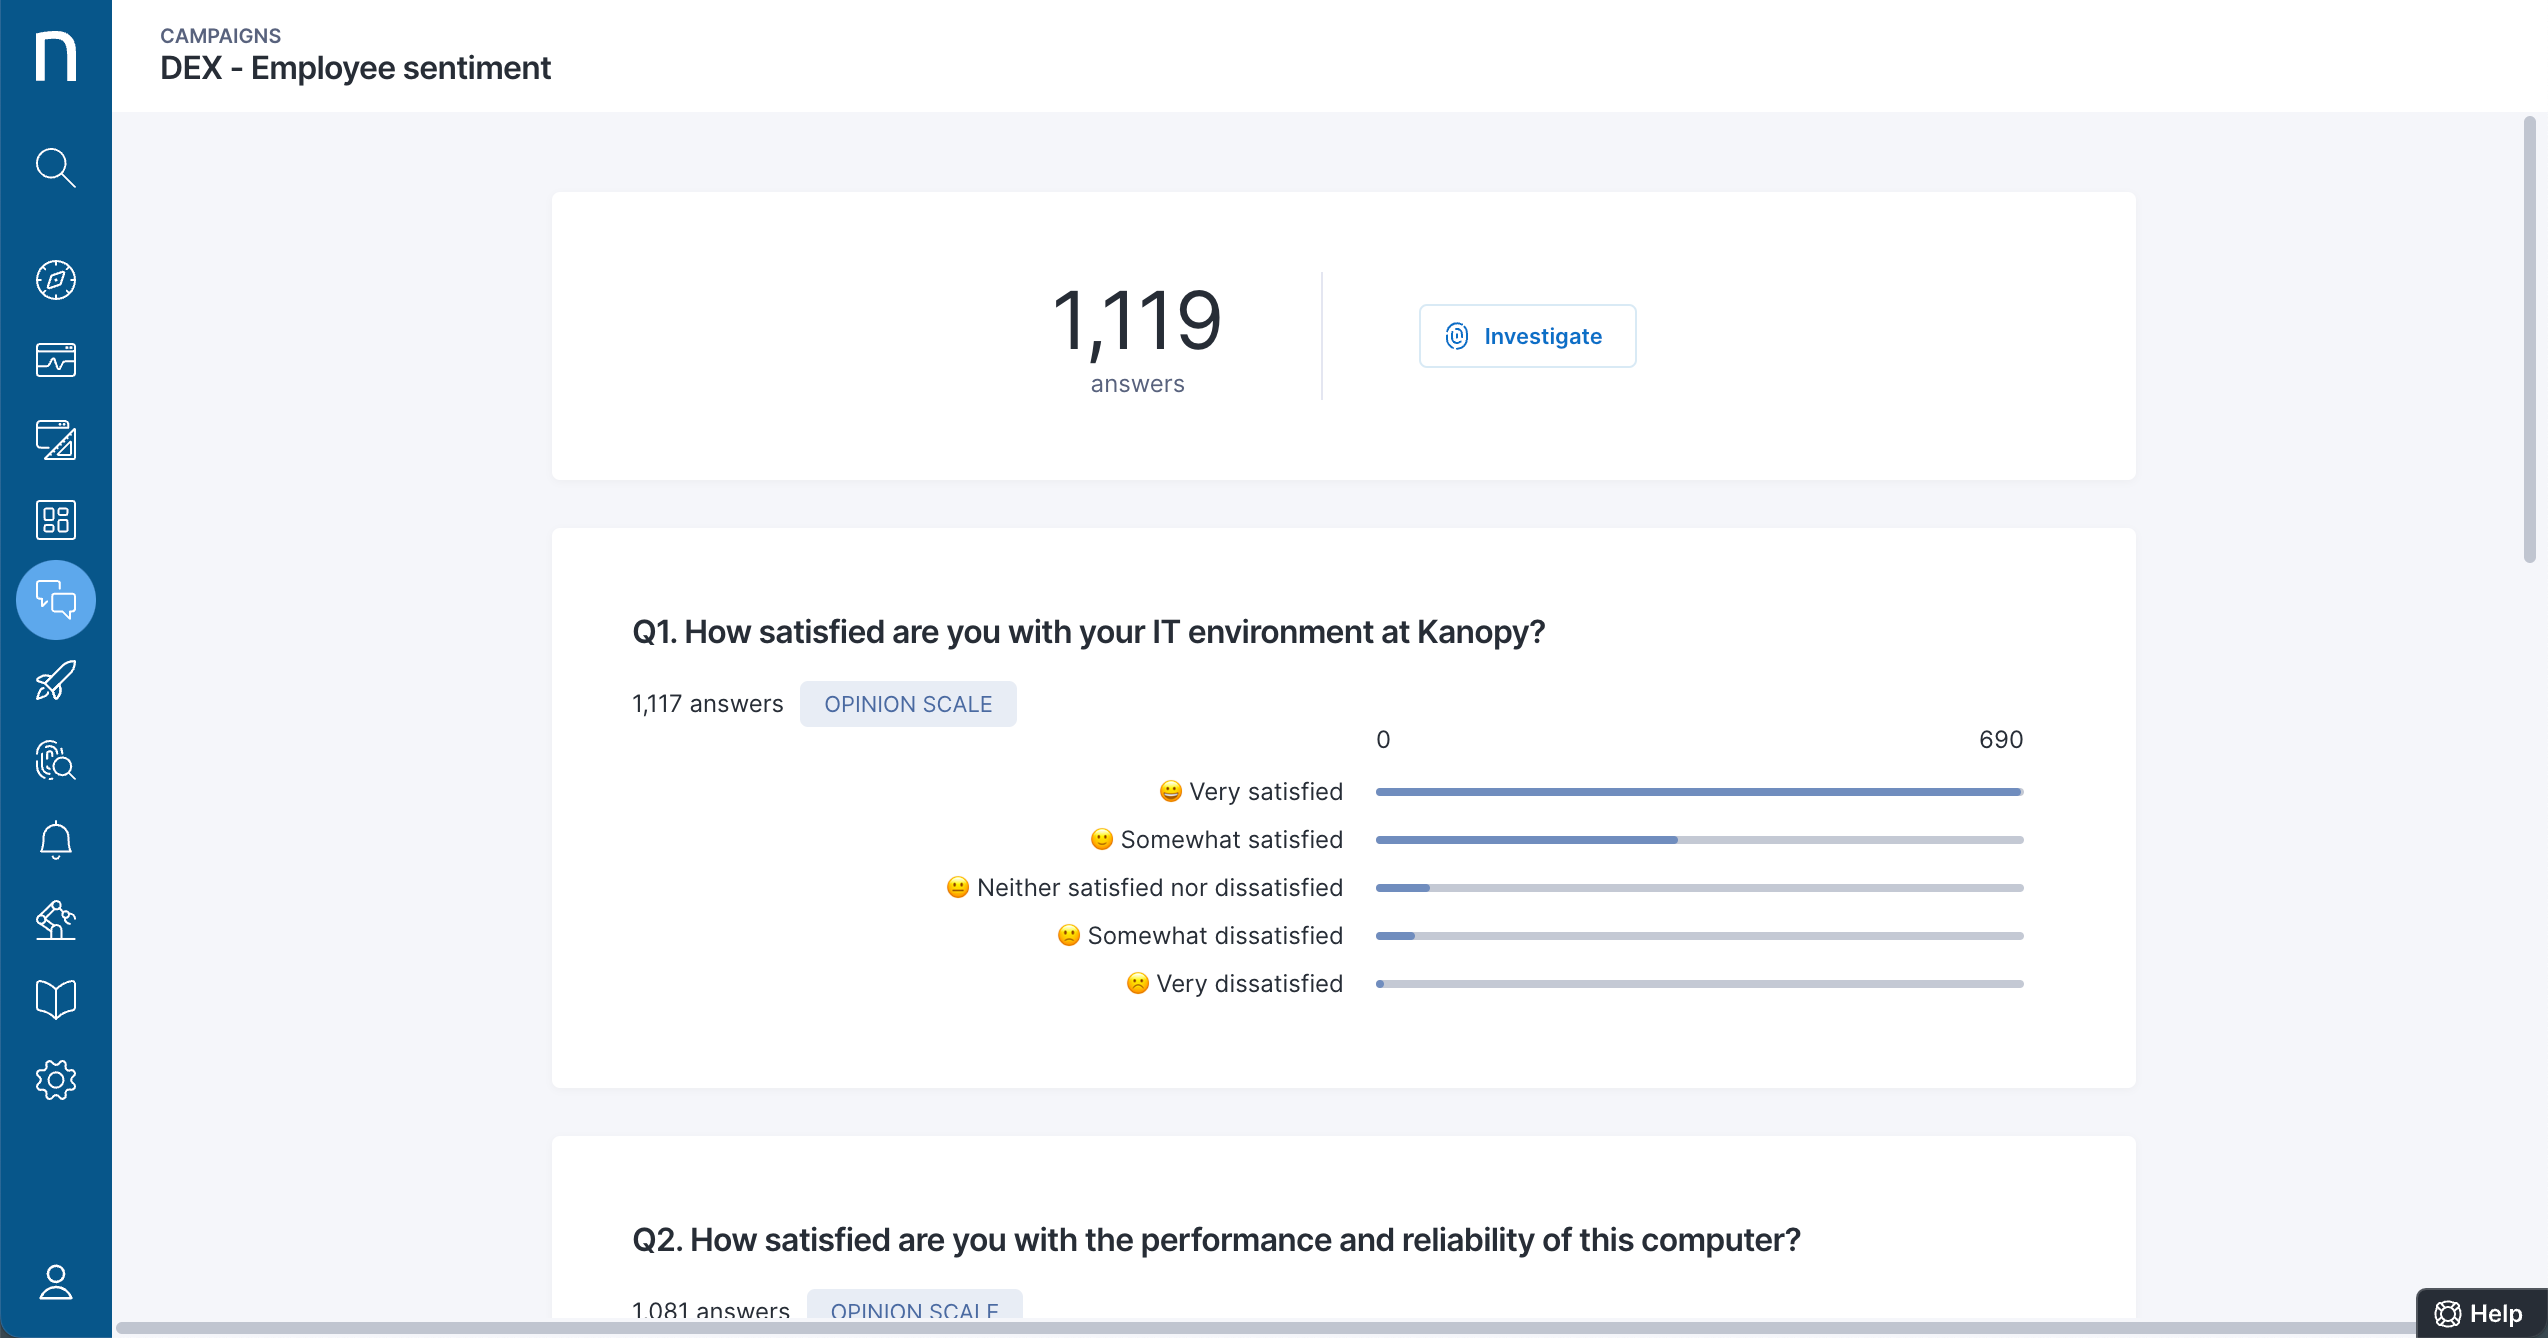Viewport: 2548px width, 1338px height.
Task: Select the Campaigns chat bubbles icon
Action: pos(56,600)
